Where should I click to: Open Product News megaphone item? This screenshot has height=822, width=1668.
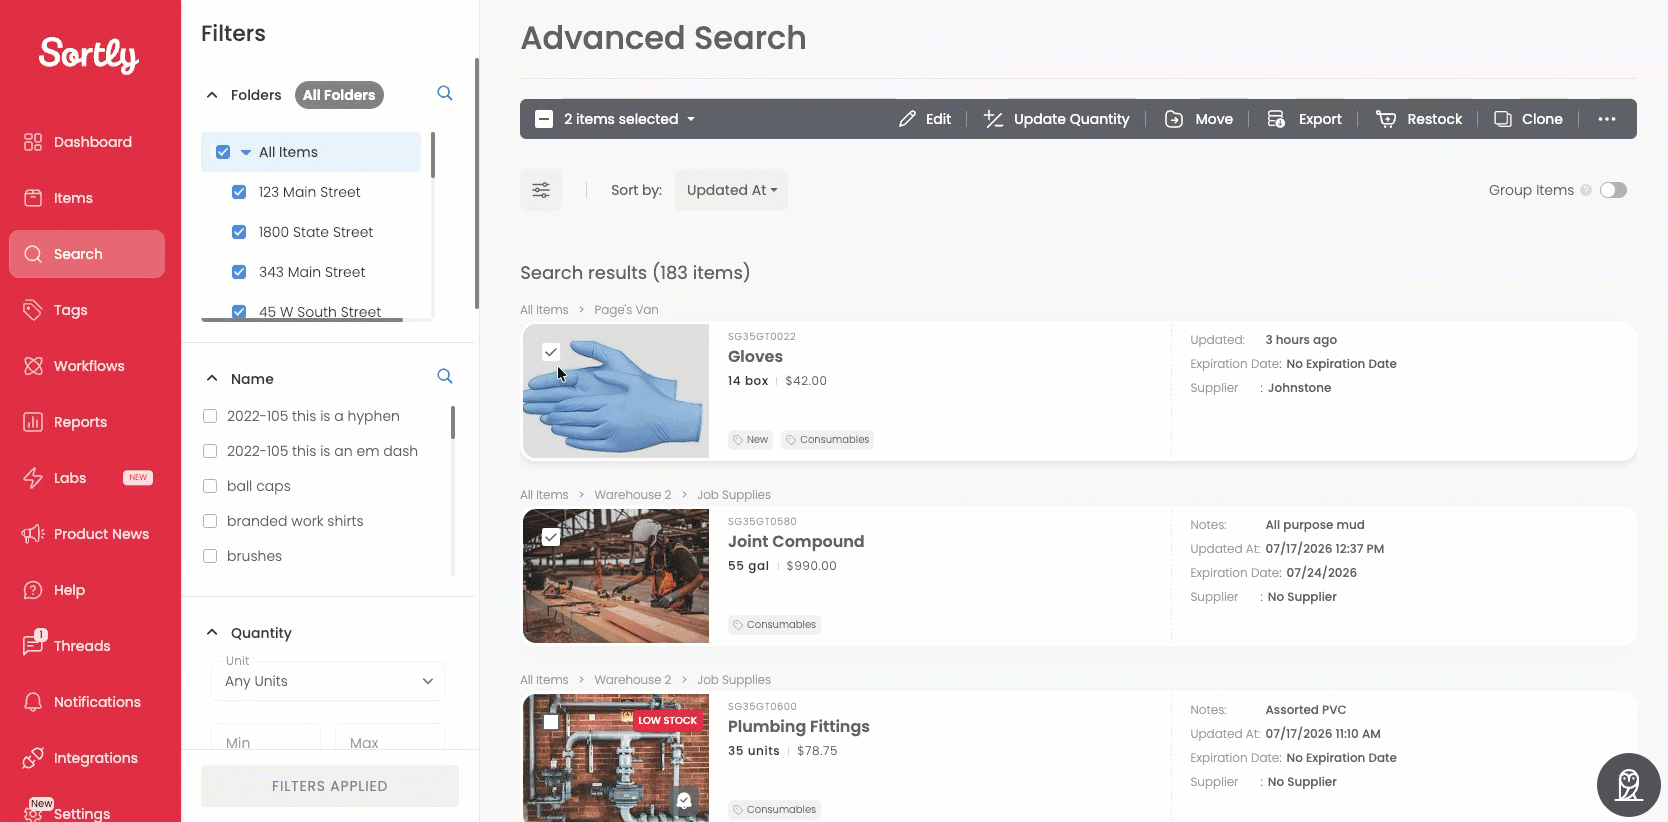click(x=87, y=534)
